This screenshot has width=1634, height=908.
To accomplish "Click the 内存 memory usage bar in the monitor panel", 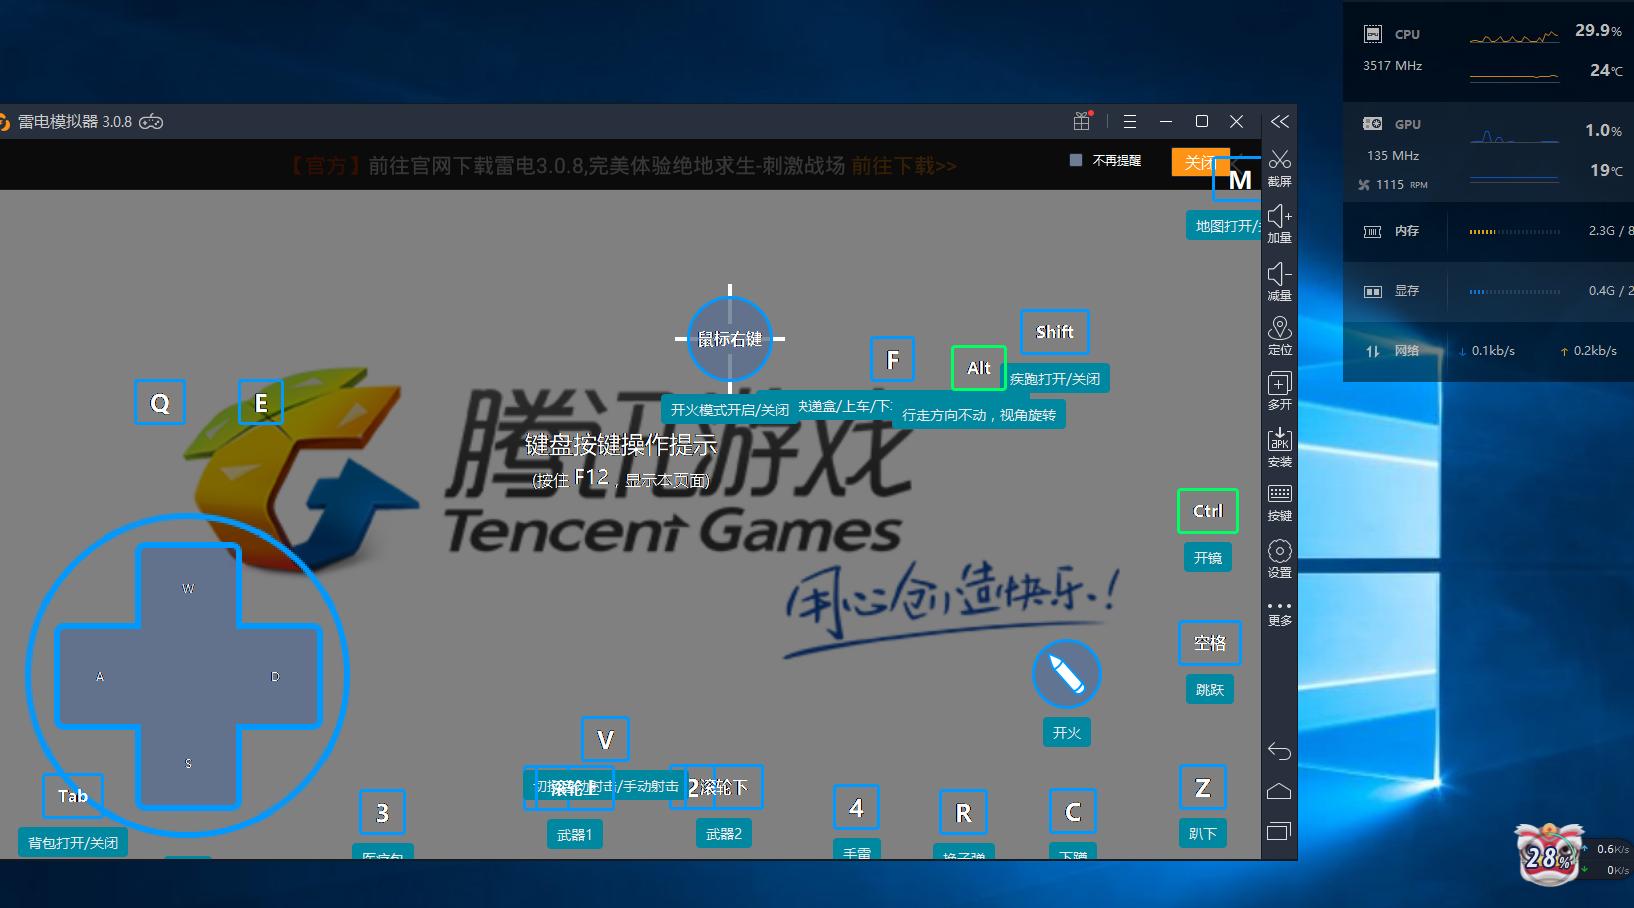I will click(x=1514, y=231).
